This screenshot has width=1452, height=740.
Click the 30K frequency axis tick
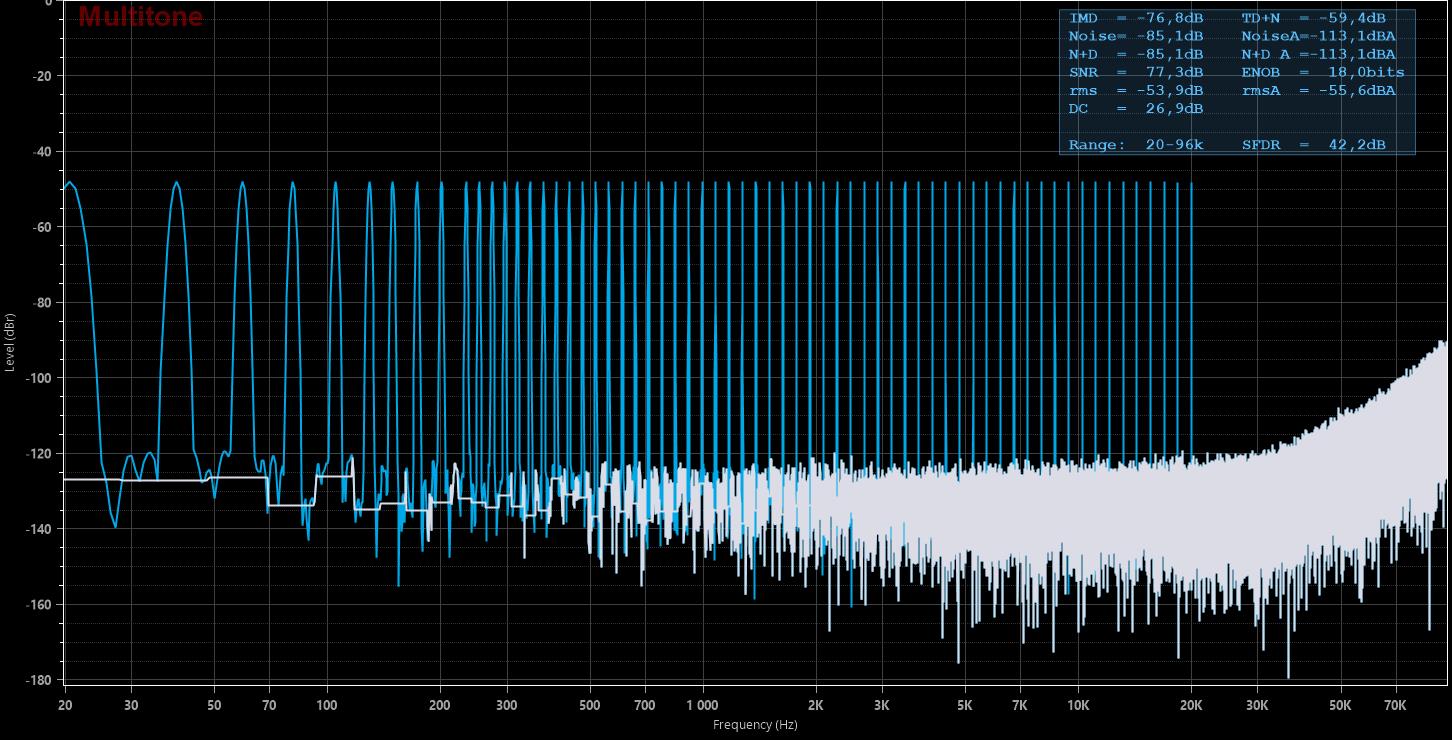[x=1257, y=705]
